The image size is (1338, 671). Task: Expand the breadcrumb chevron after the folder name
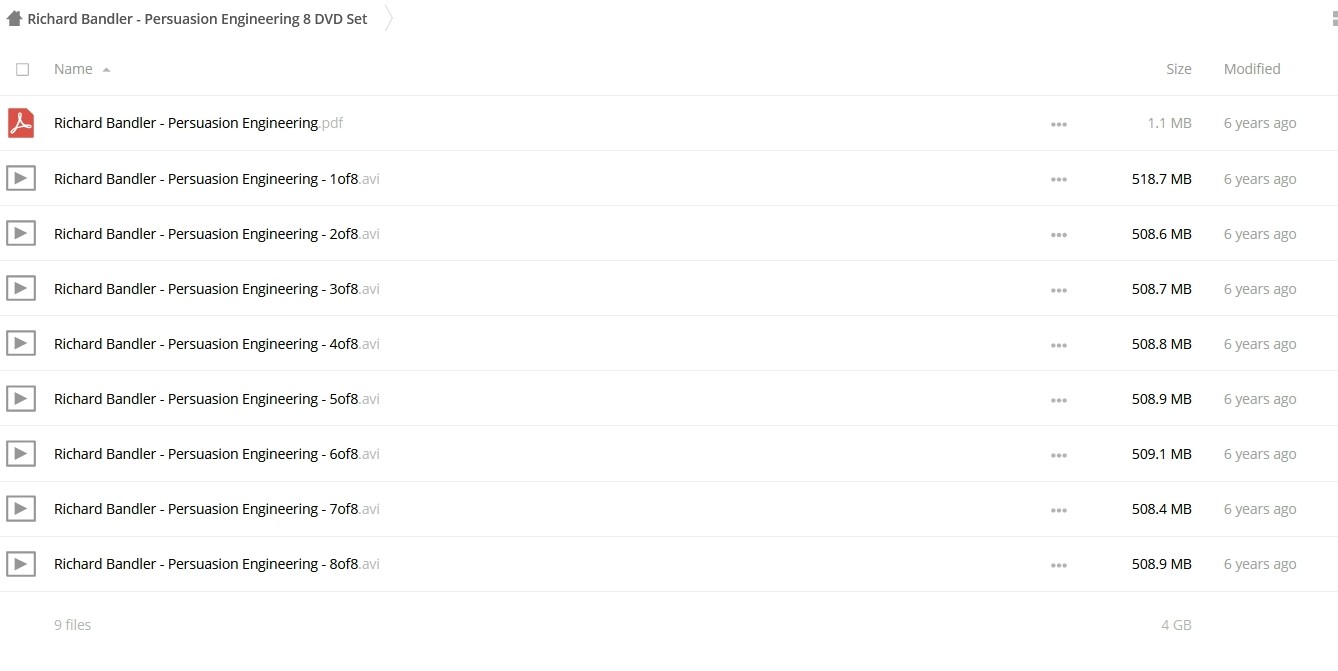point(389,18)
